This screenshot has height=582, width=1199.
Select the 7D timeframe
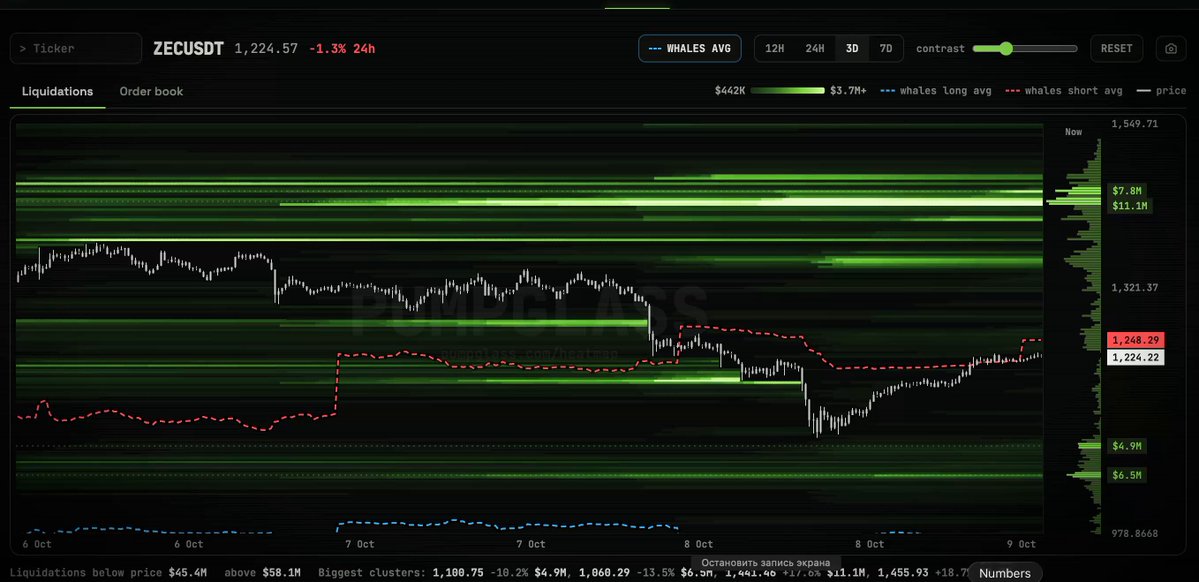[885, 48]
